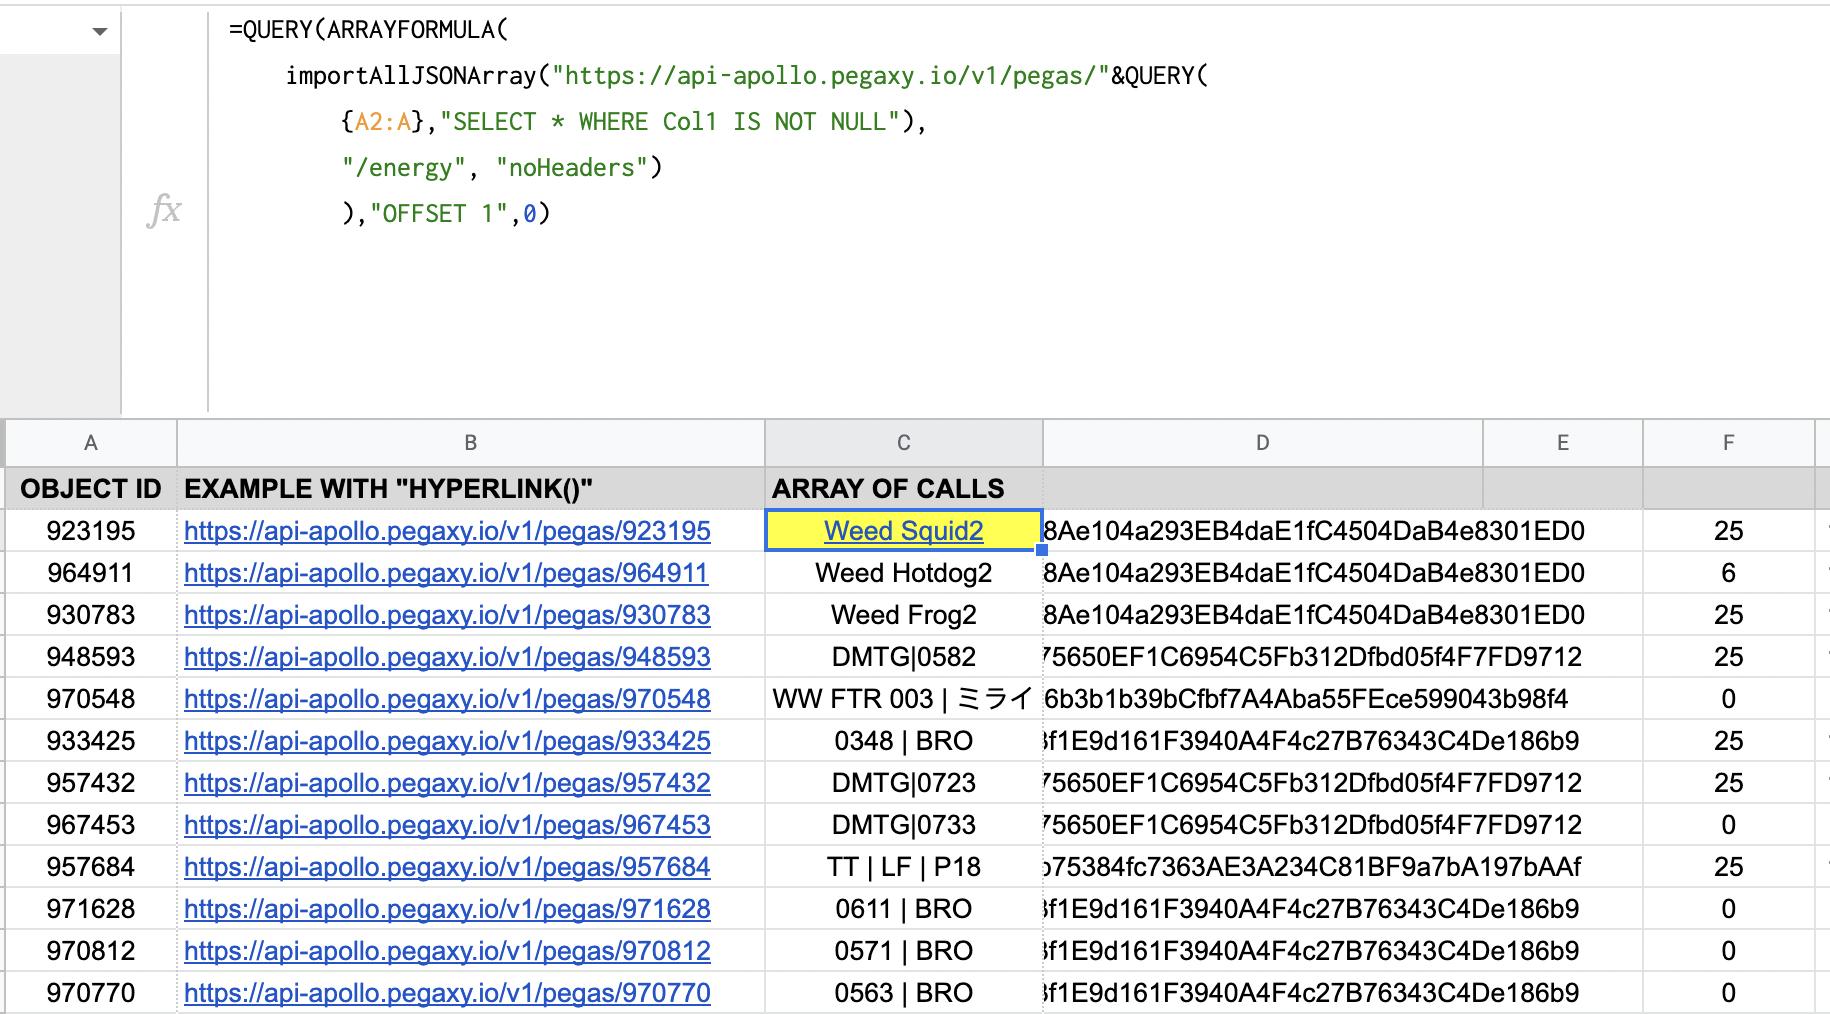Viewport: 1830px width, 1014px height.
Task: Select the TT | LF | P18 cell
Action: coord(904,867)
